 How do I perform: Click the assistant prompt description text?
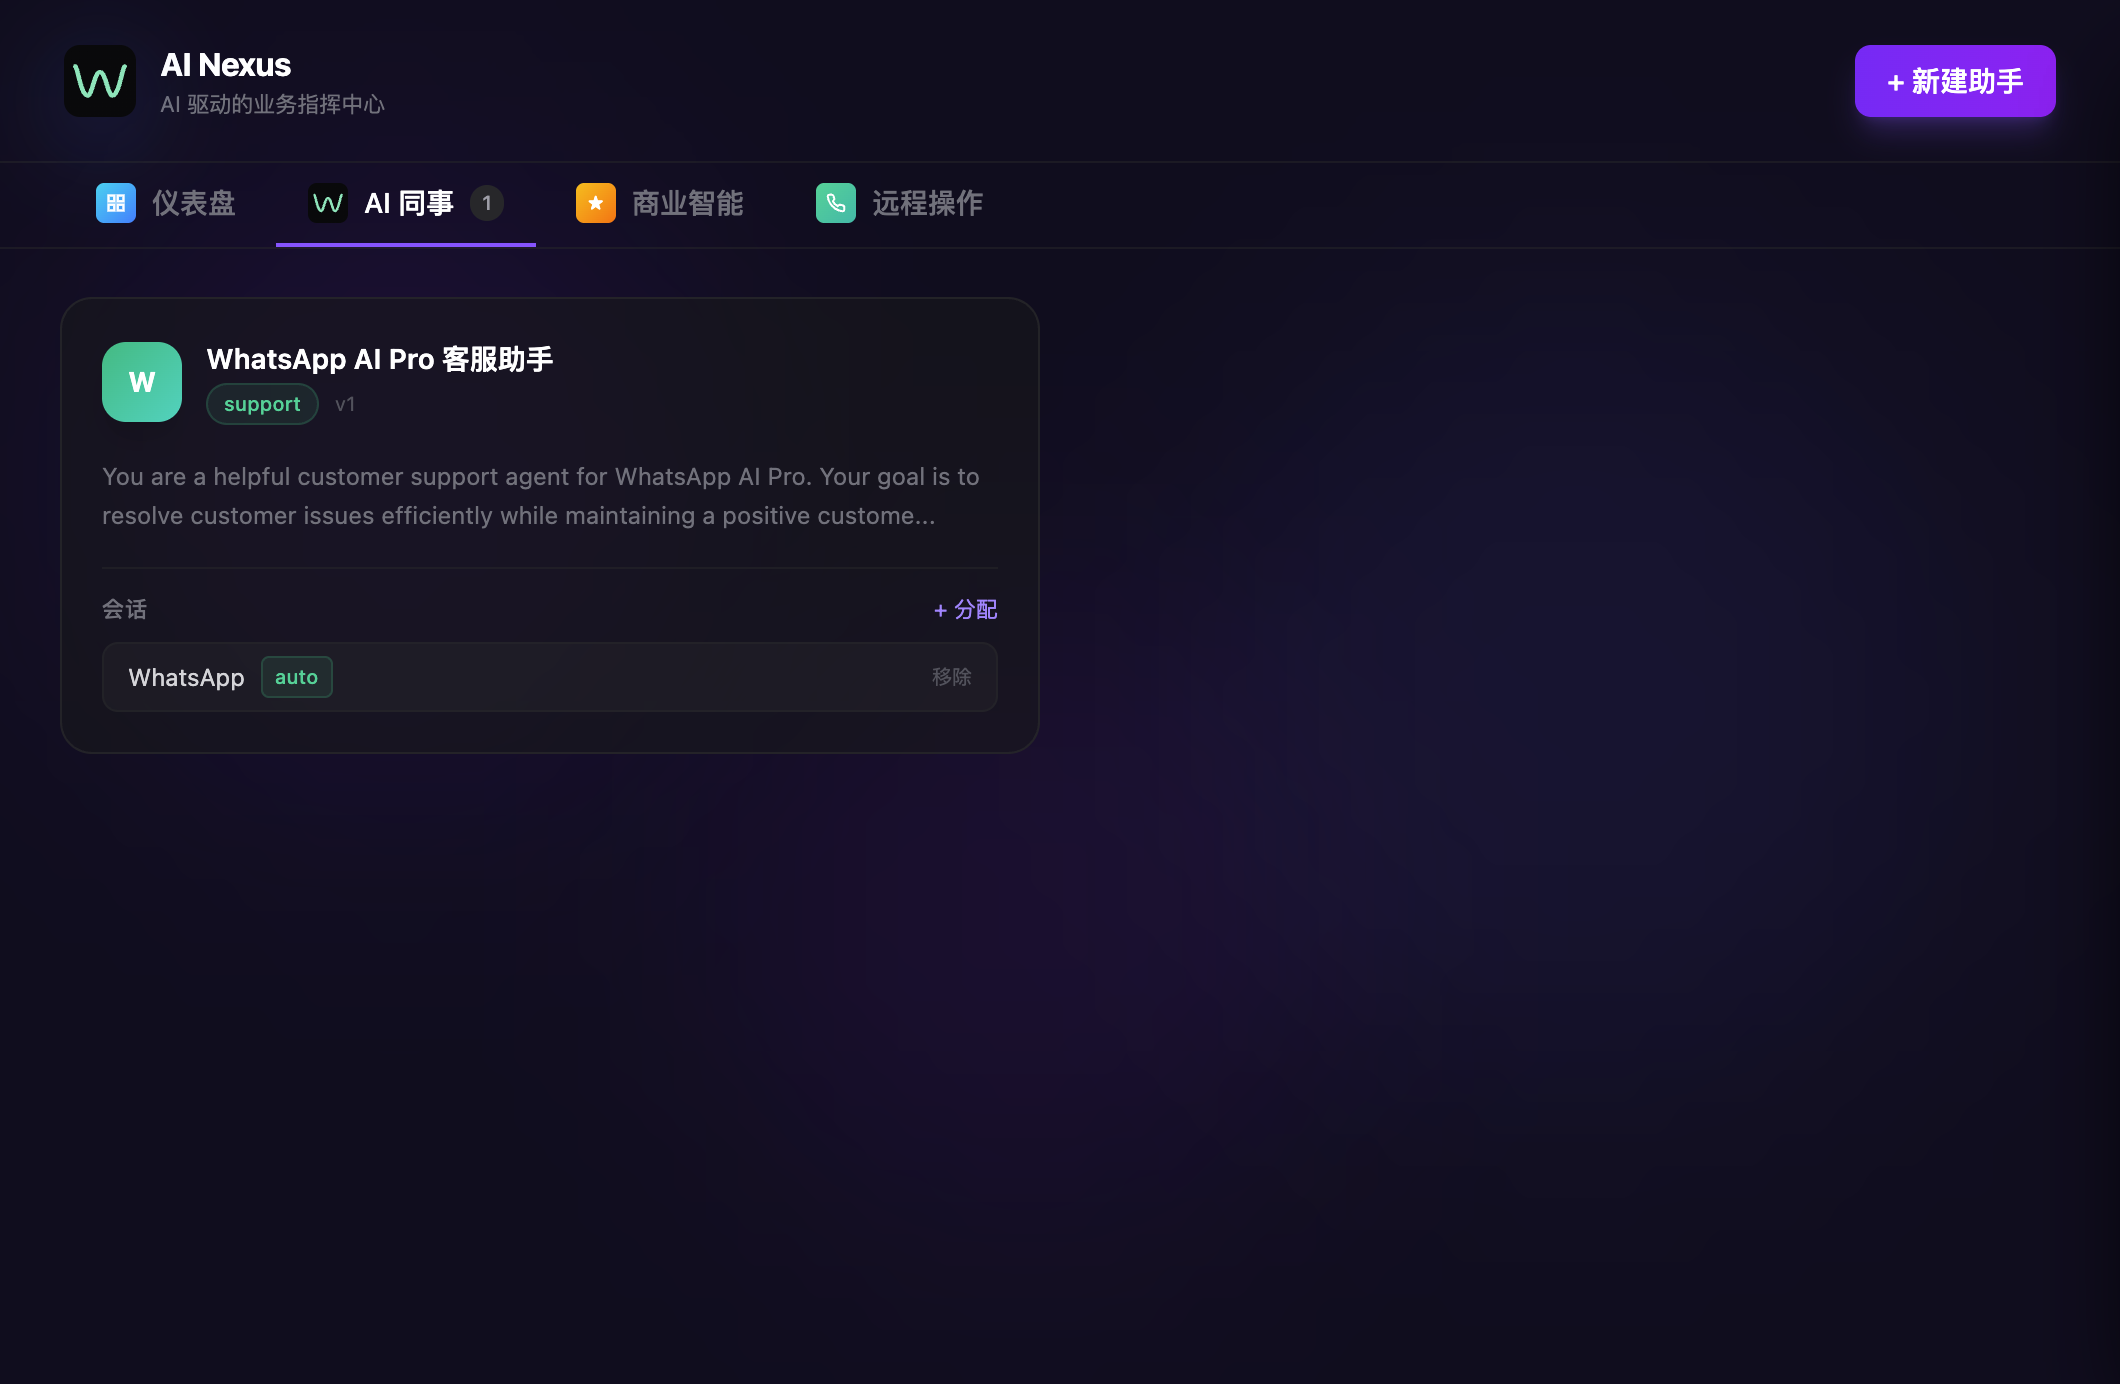point(541,496)
